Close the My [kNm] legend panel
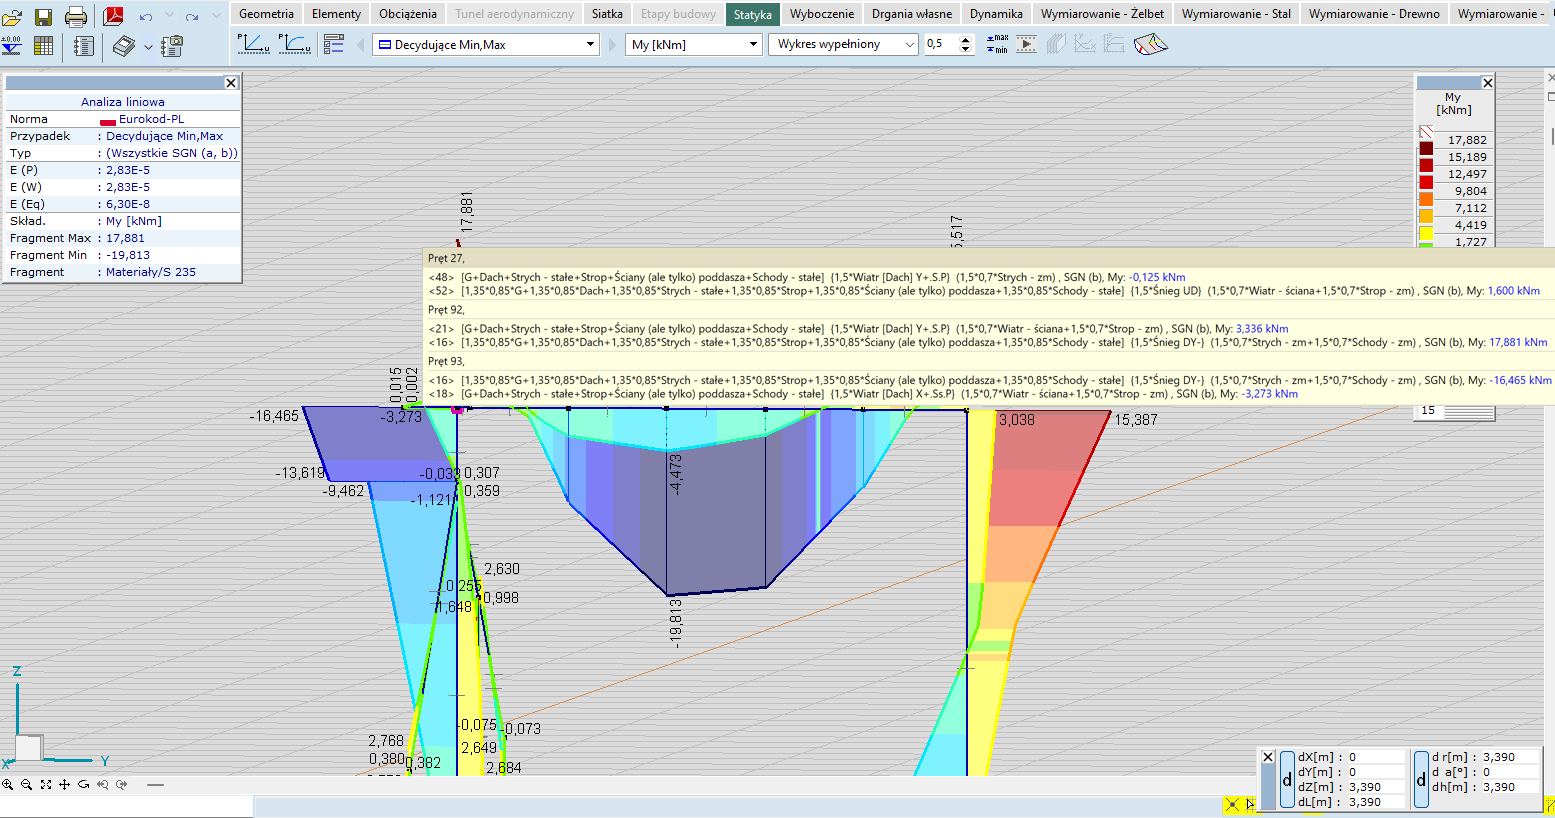The height and width of the screenshot is (818, 1555). tap(1487, 83)
